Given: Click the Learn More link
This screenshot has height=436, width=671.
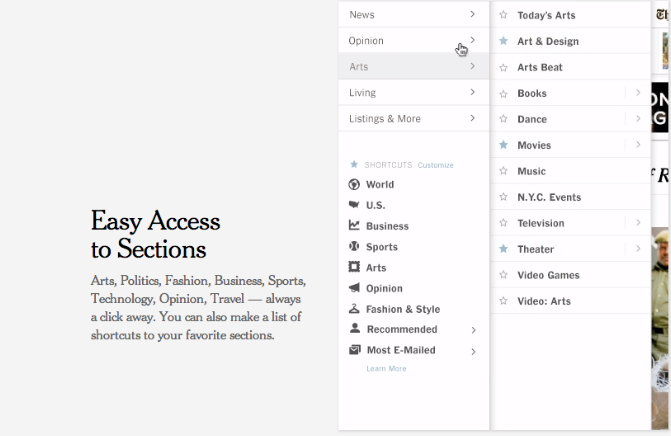Looking at the screenshot, I should (386, 368).
